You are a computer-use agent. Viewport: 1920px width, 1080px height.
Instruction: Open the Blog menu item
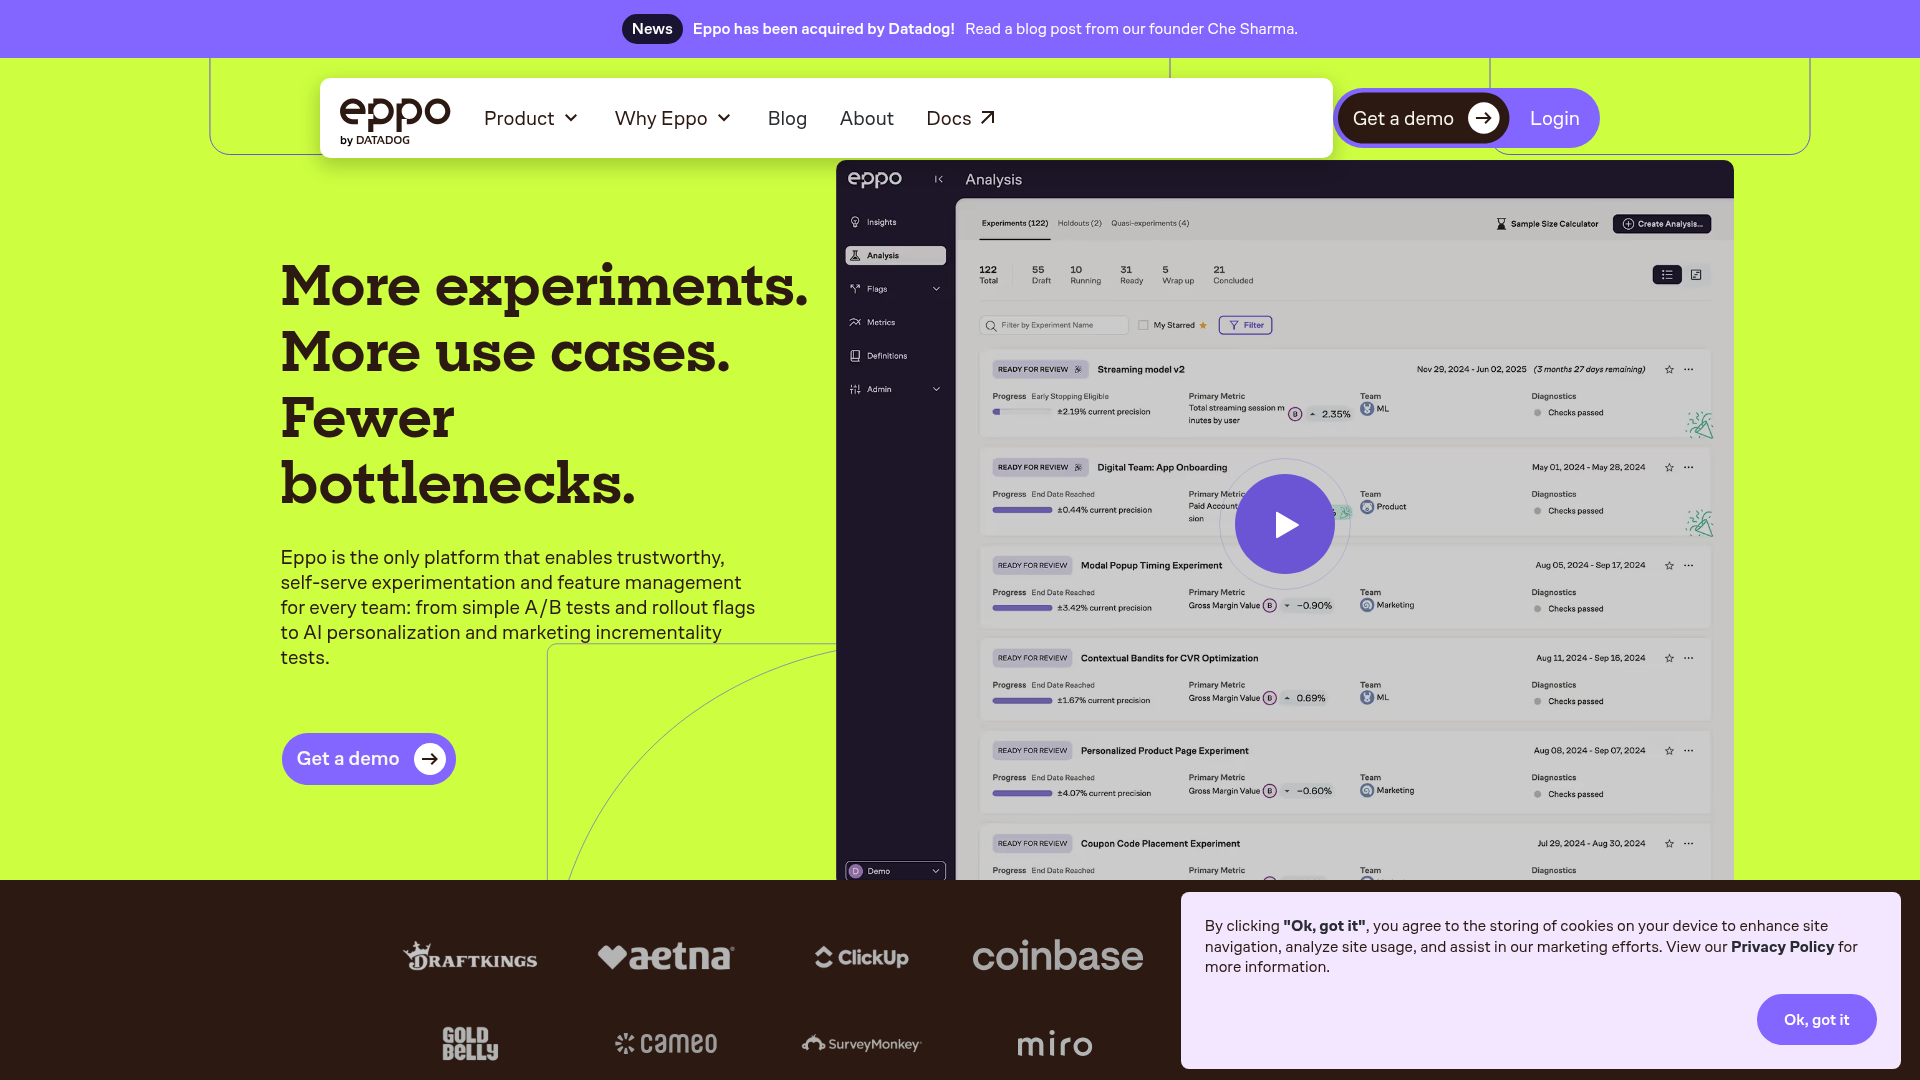pyautogui.click(x=787, y=118)
